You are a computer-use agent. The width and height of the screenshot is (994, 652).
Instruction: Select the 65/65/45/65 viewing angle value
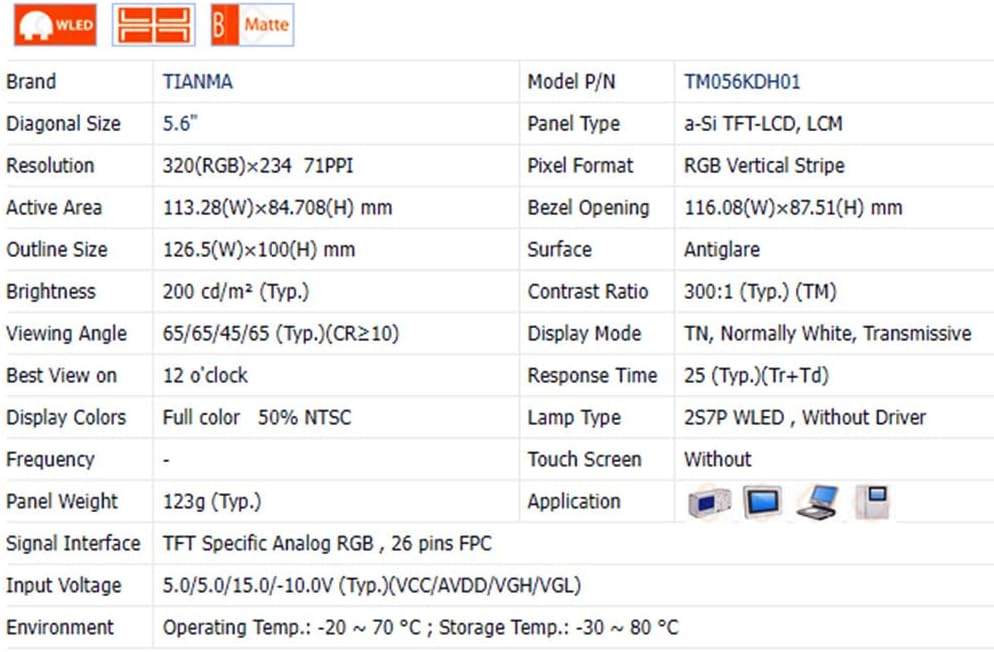[281, 333]
